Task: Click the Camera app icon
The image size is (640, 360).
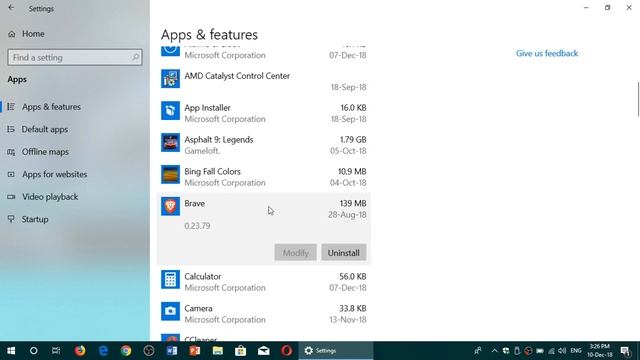Action: 170,311
